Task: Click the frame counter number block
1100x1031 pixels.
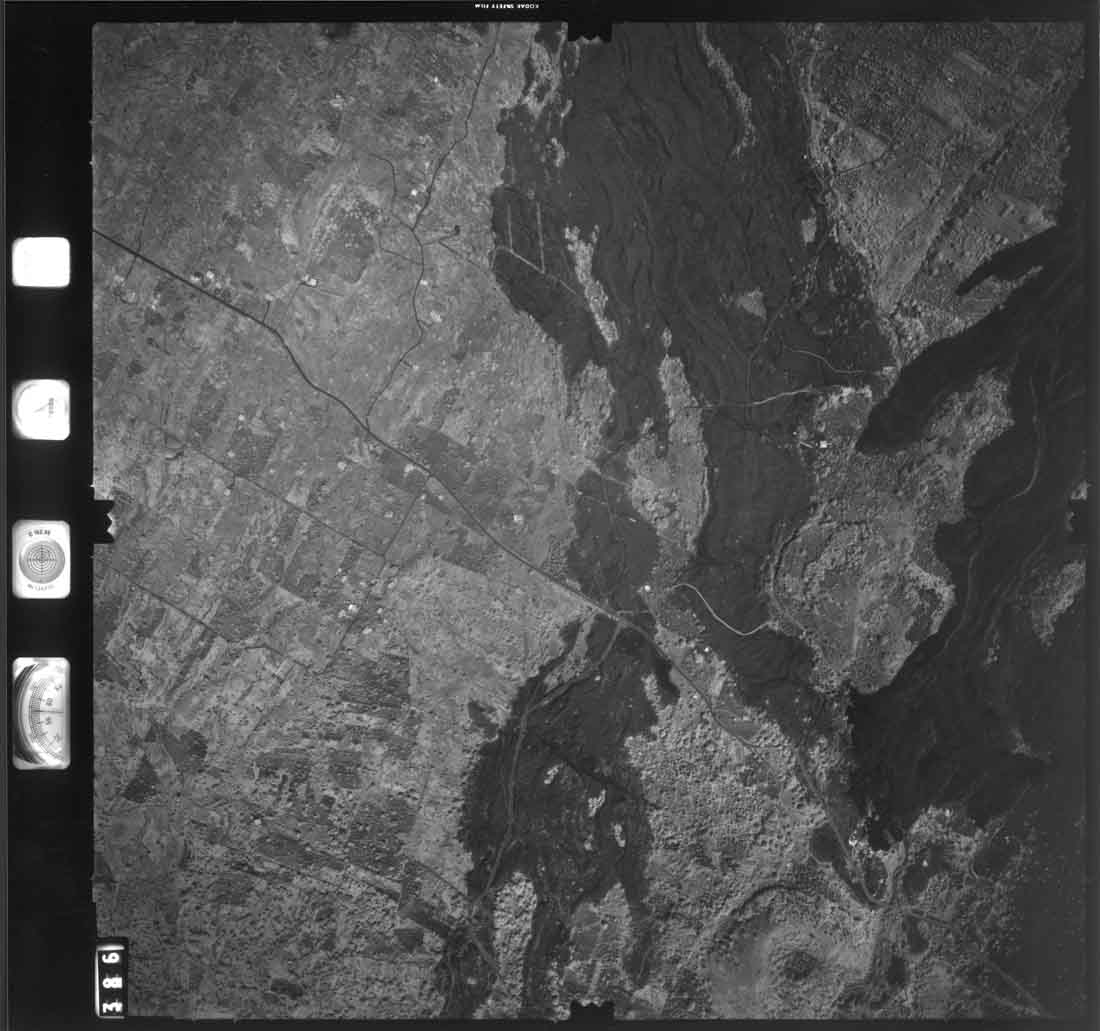Action: (x=110, y=977)
